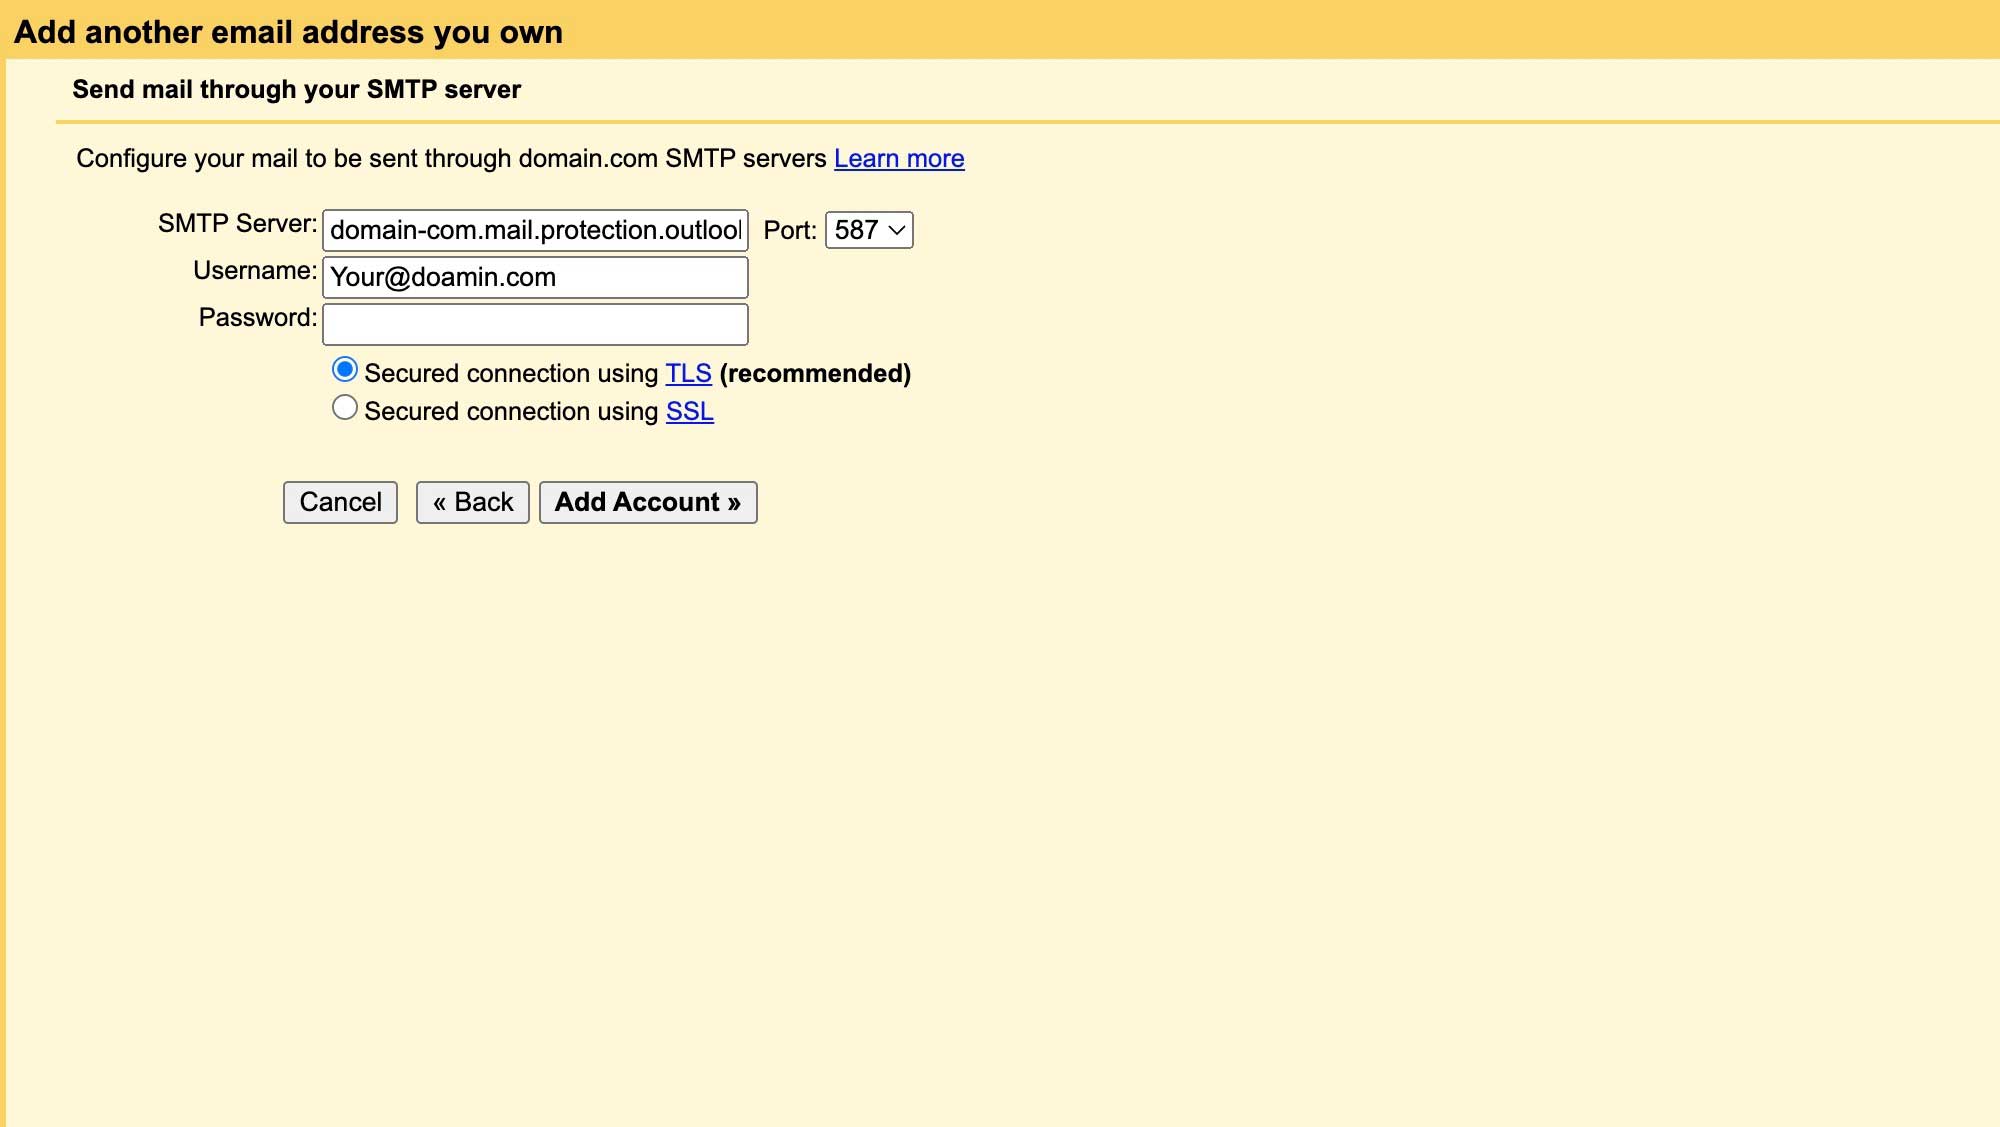Select the SSL secured connection radio button
Image resolution: width=2000 pixels, height=1127 pixels.
pyautogui.click(x=344, y=408)
